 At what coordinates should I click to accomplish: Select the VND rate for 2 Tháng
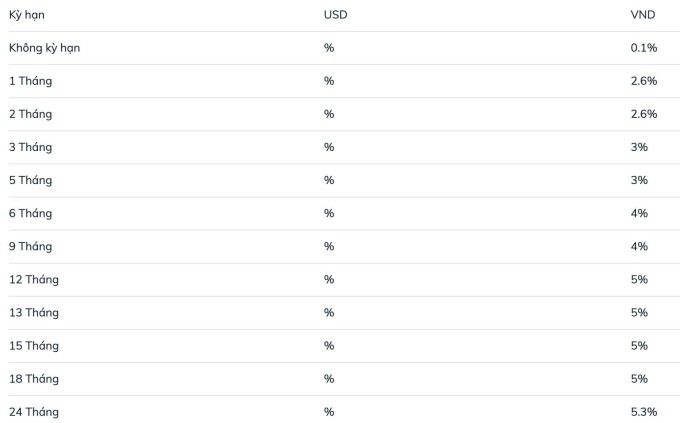point(643,114)
